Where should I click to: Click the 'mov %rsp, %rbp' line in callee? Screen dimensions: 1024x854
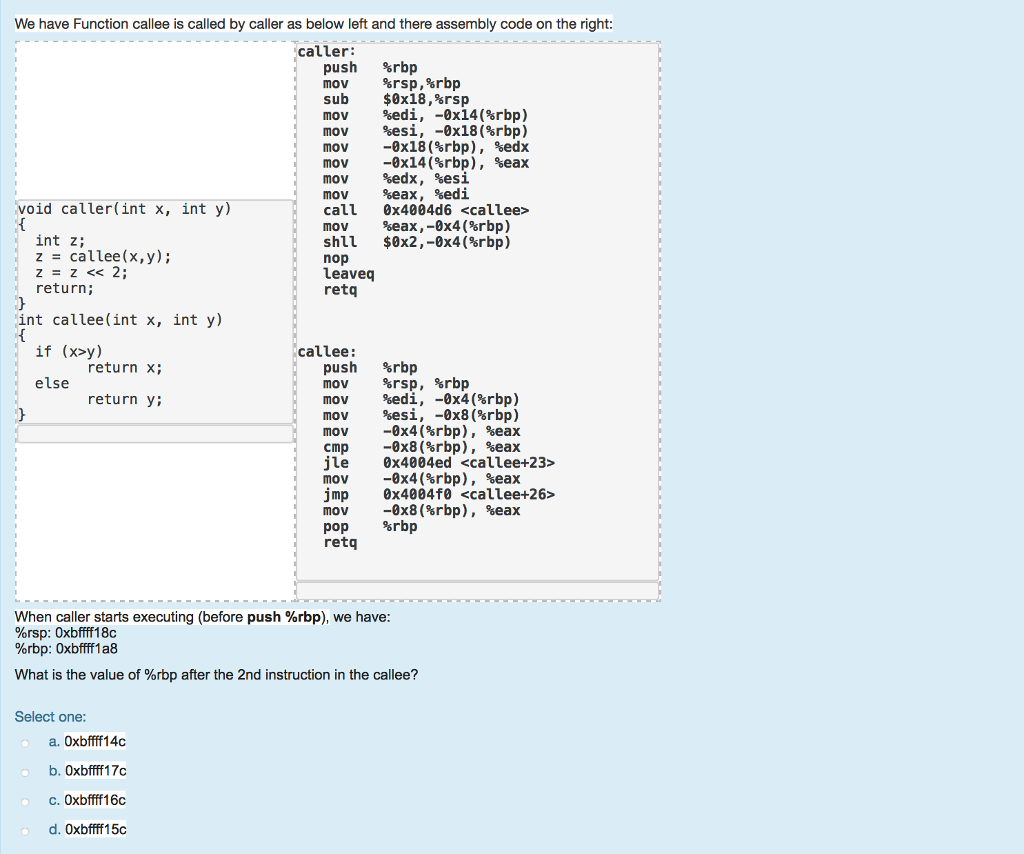(396, 384)
